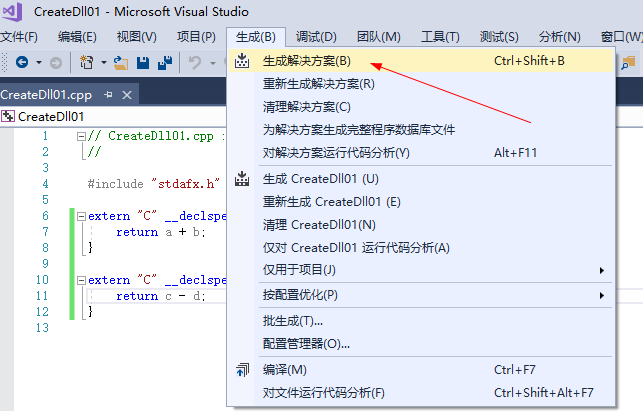Click the Navigate Forward toolbar icon
643x411 pixels.
(56, 63)
